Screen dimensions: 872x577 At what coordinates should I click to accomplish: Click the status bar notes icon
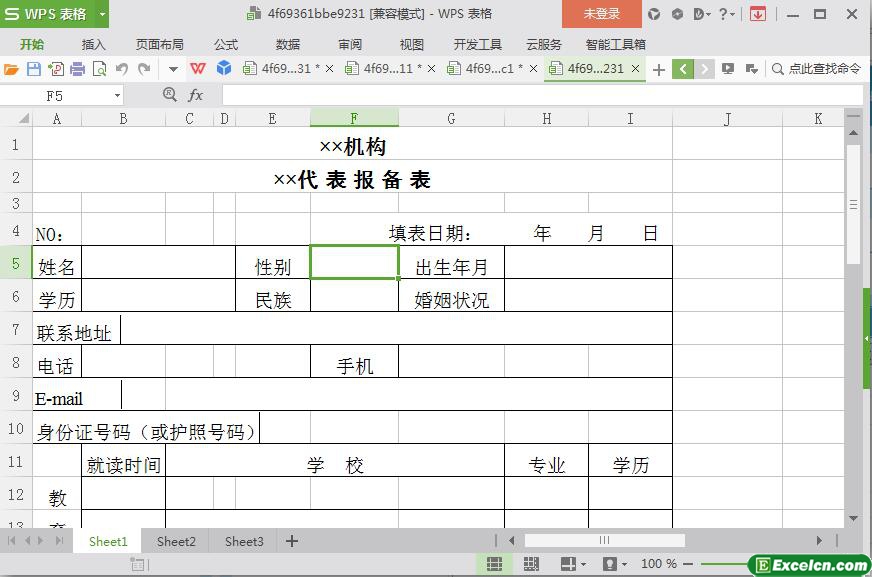(x=137, y=564)
